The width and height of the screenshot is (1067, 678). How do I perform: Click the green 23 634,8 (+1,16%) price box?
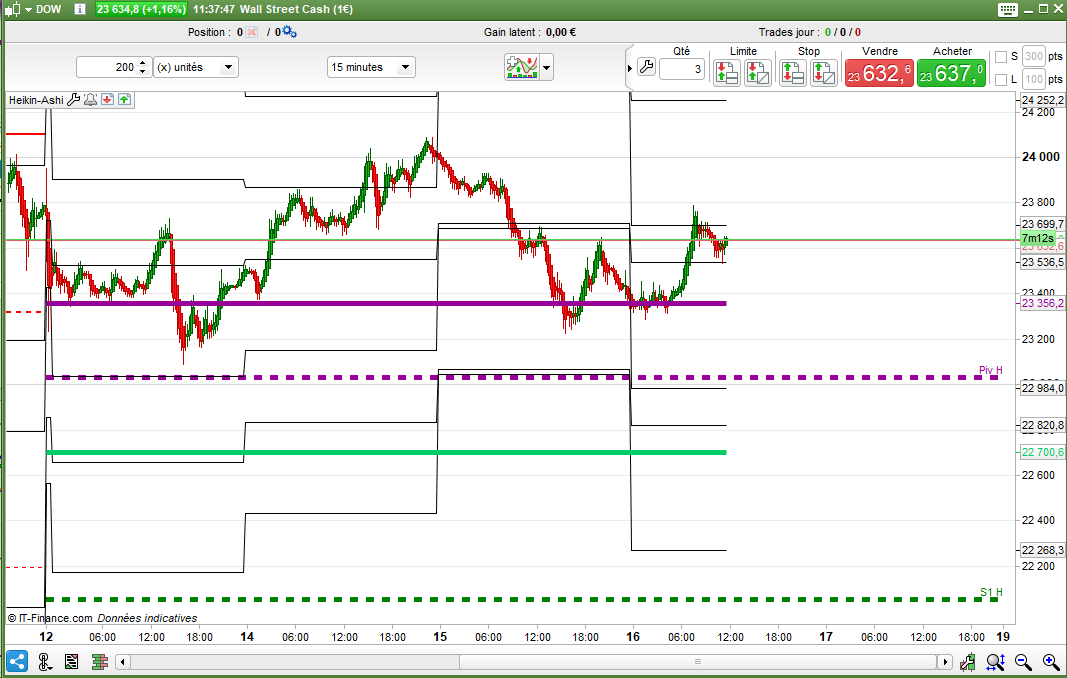coord(141,10)
